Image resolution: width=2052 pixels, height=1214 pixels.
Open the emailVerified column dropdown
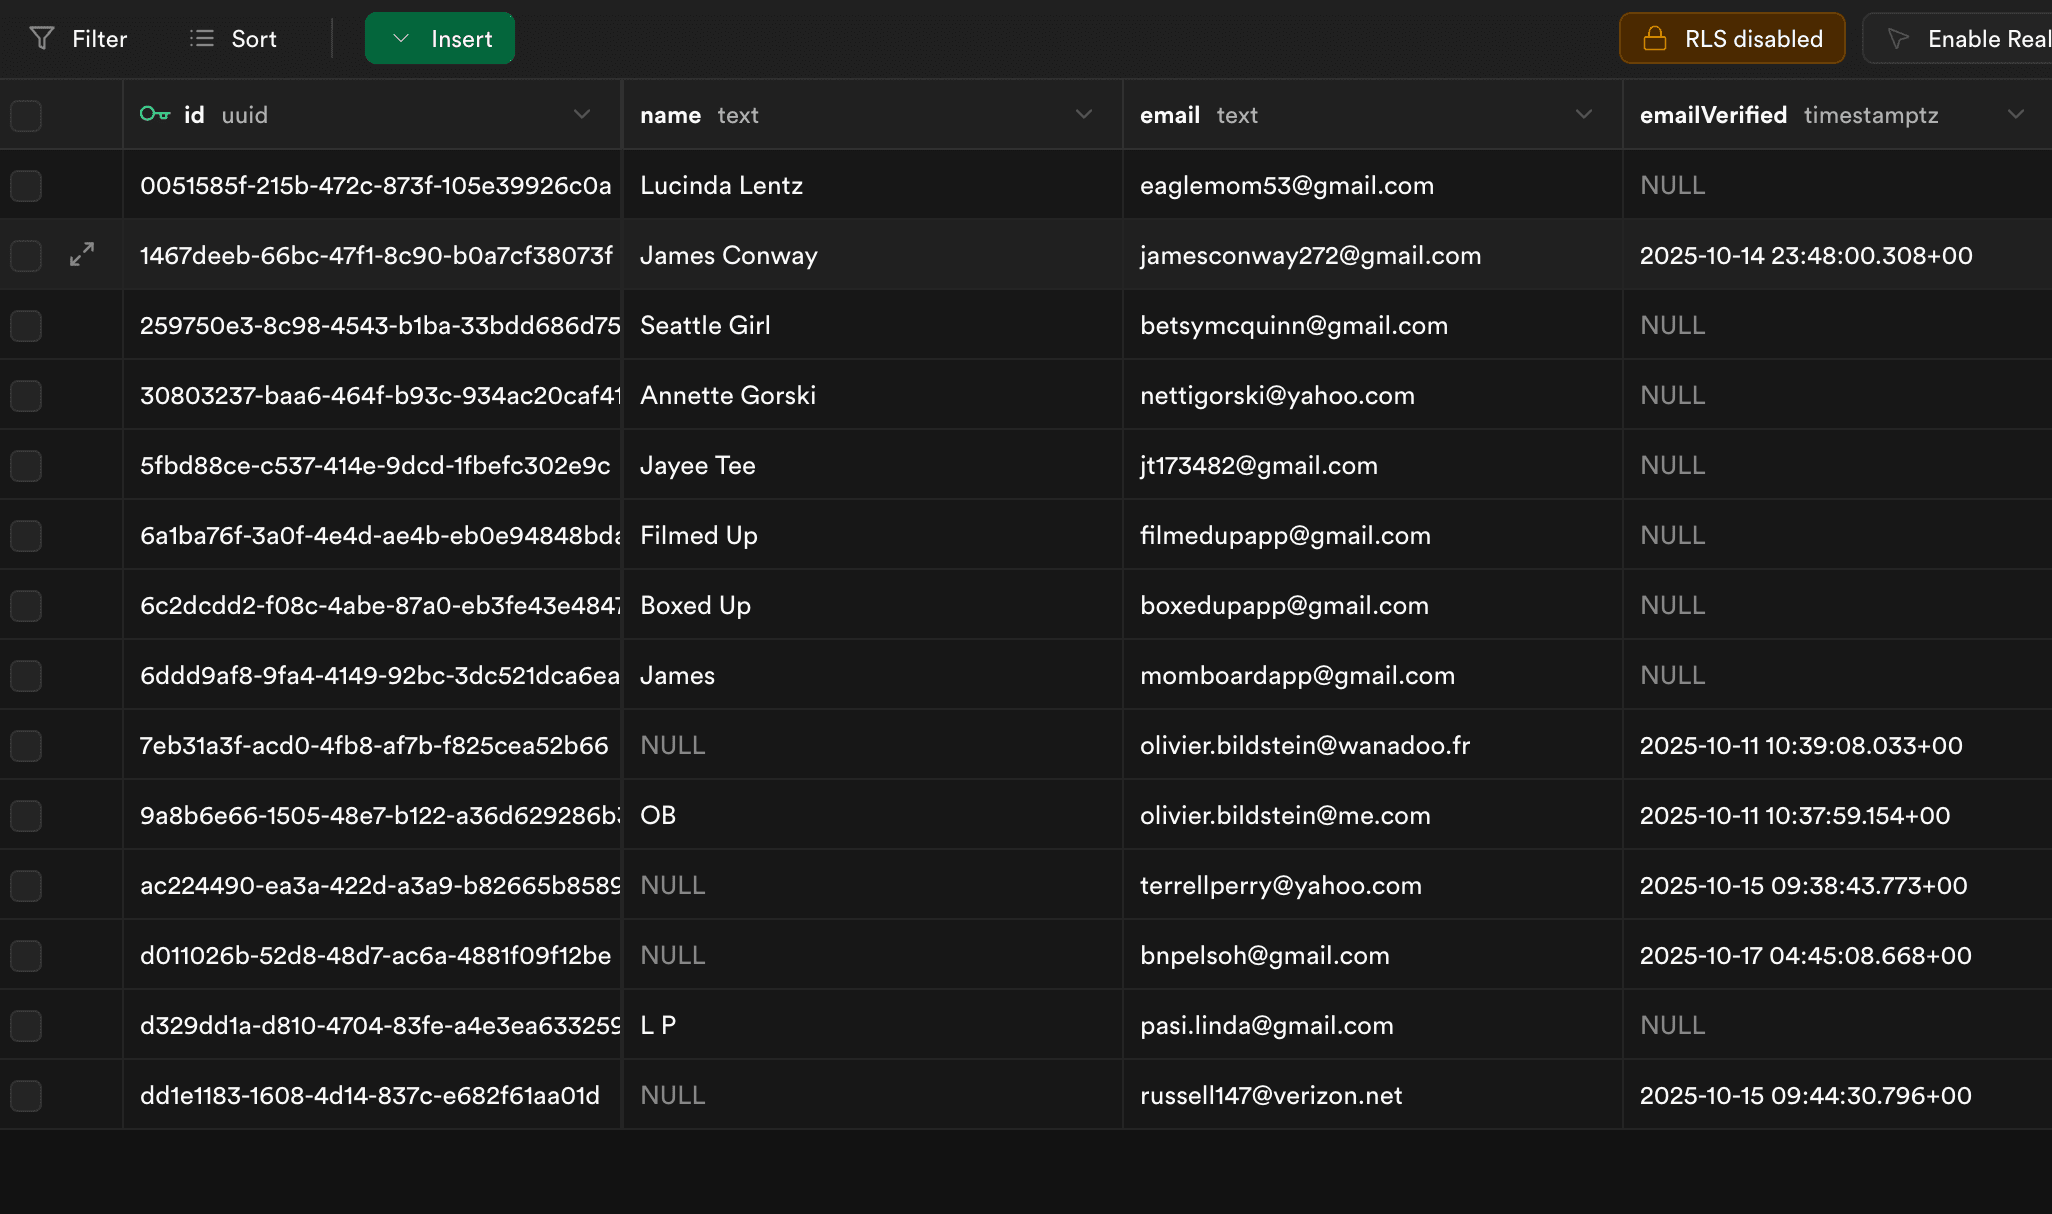coord(2016,114)
